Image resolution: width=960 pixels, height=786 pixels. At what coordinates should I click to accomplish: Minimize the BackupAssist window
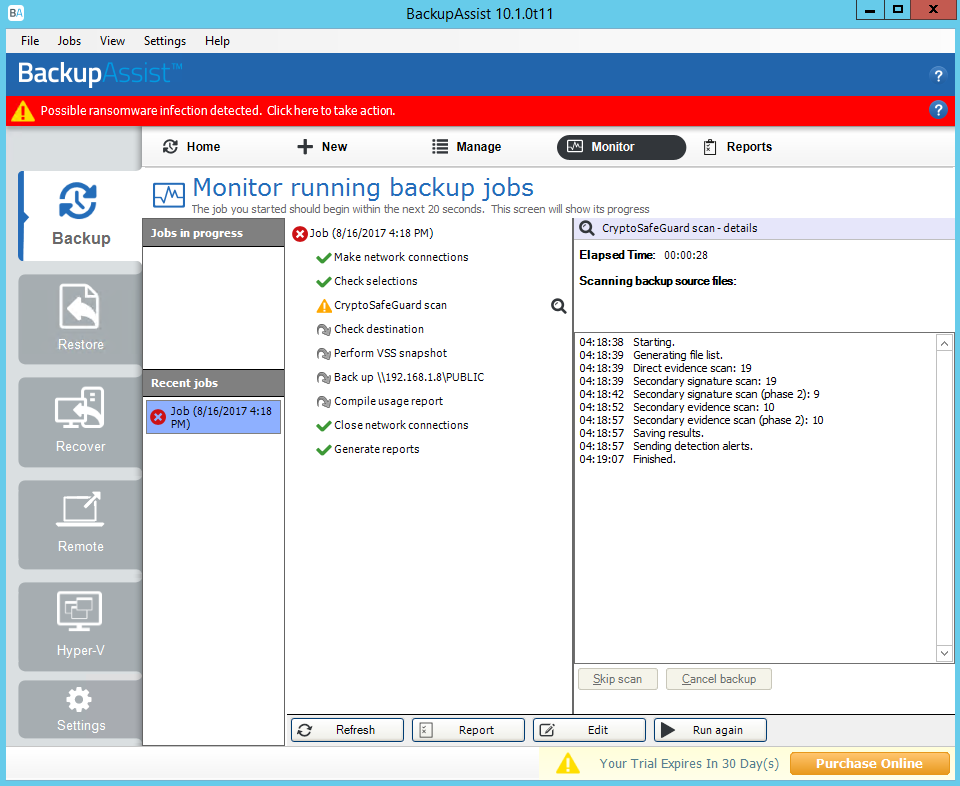pos(869,10)
